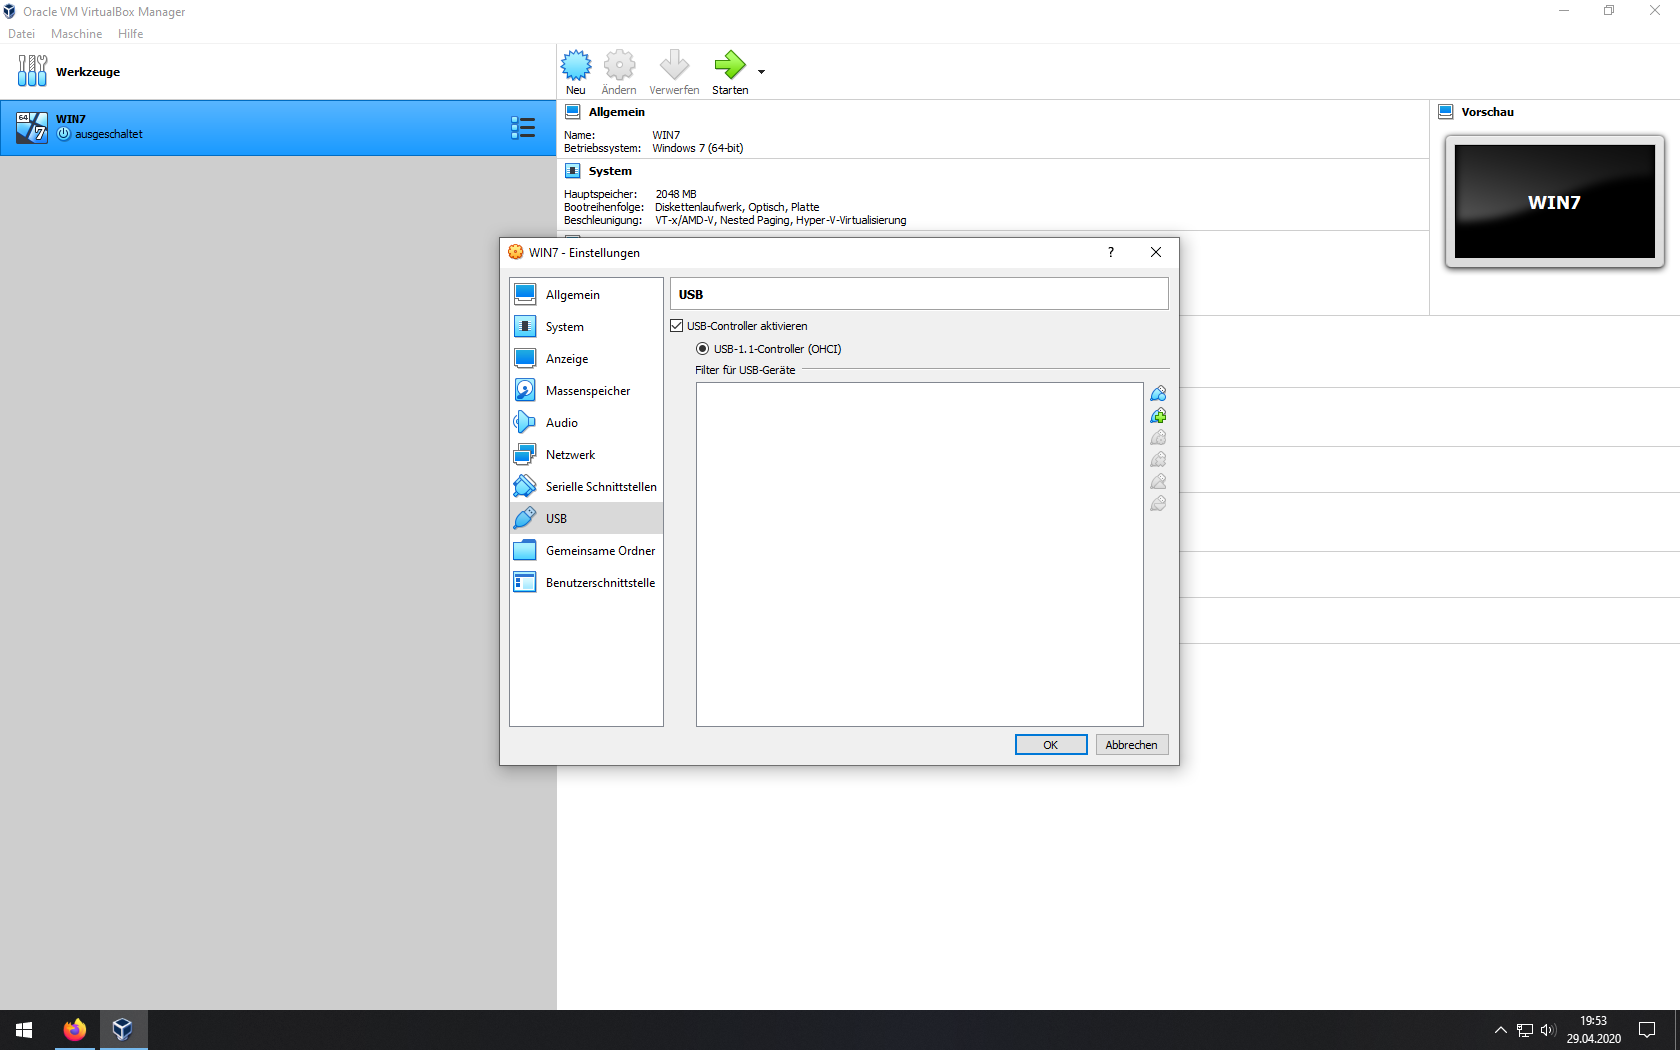This screenshot has width=1680, height=1050.
Task: Click the network tray icon
Action: tap(1525, 1030)
